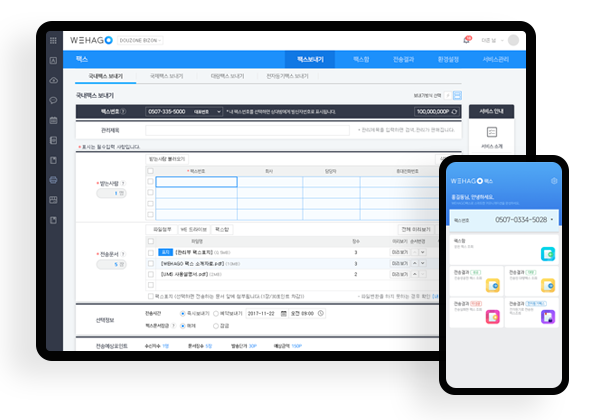This screenshot has height=420, width=591.
Task: Expand the mobile fax number 0507-0334-5028 selector
Action: coord(552,219)
